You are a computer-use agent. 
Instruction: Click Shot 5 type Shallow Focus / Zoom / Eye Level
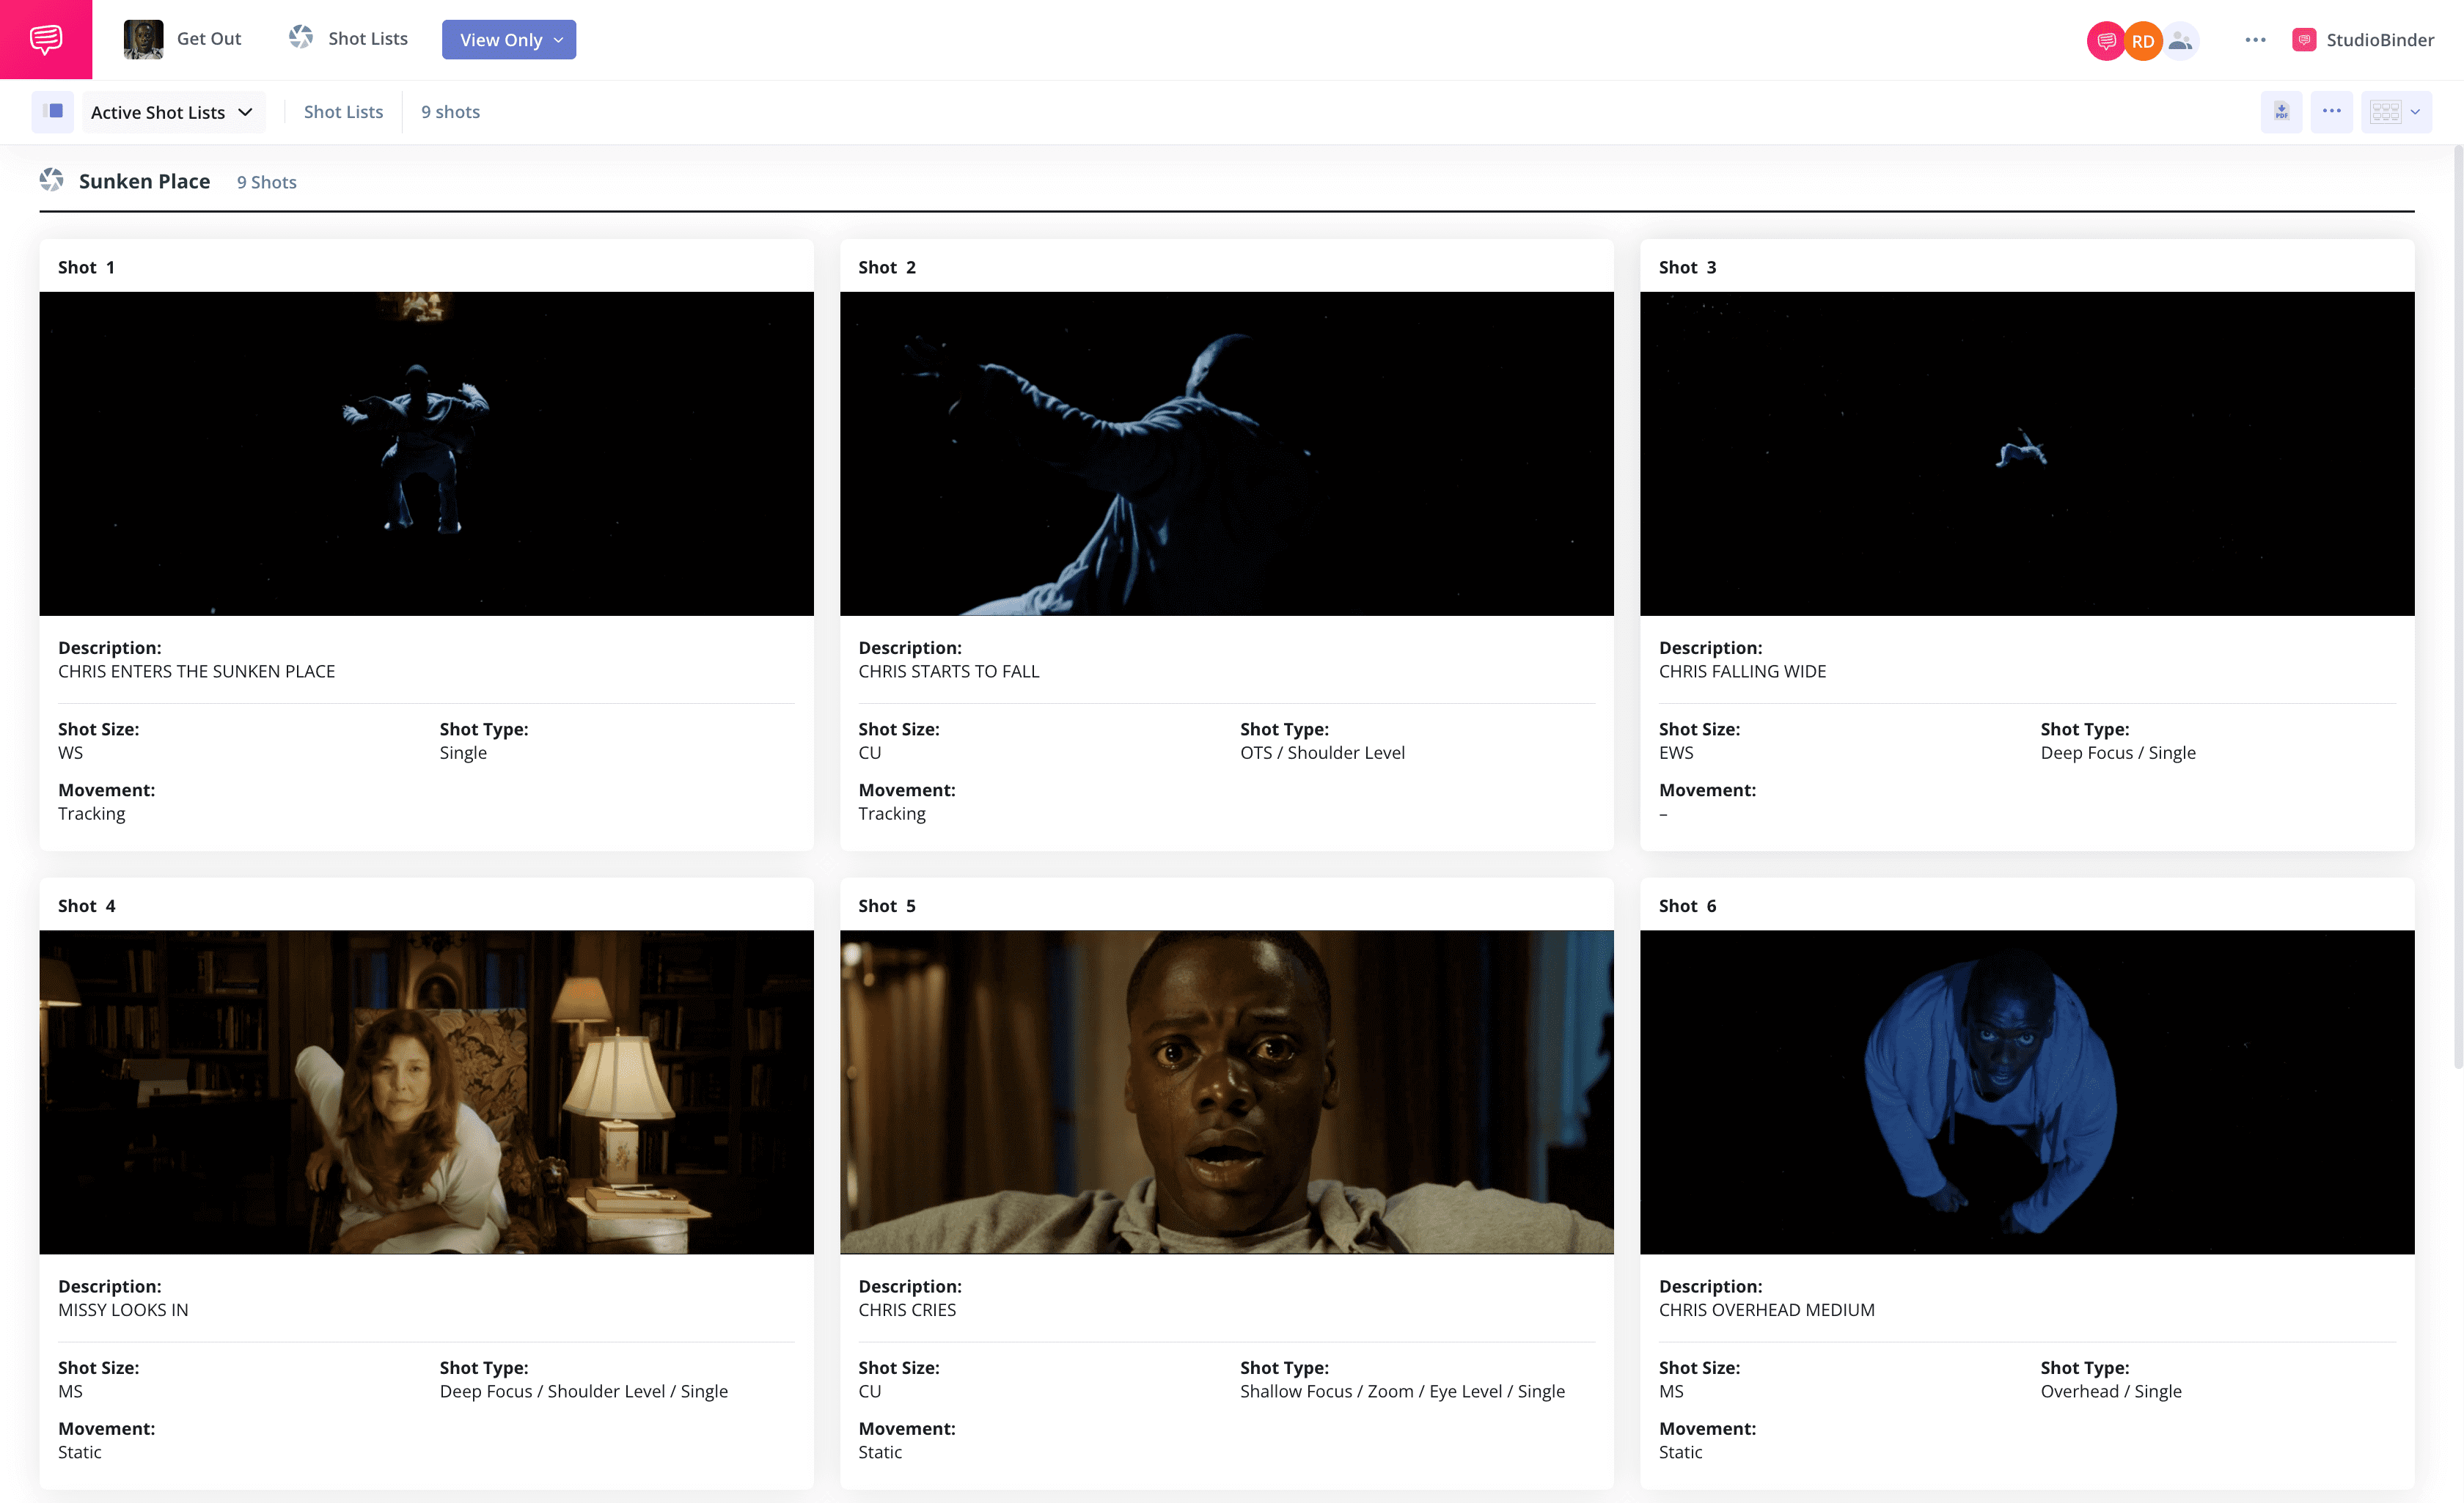[x=1402, y=1391]
